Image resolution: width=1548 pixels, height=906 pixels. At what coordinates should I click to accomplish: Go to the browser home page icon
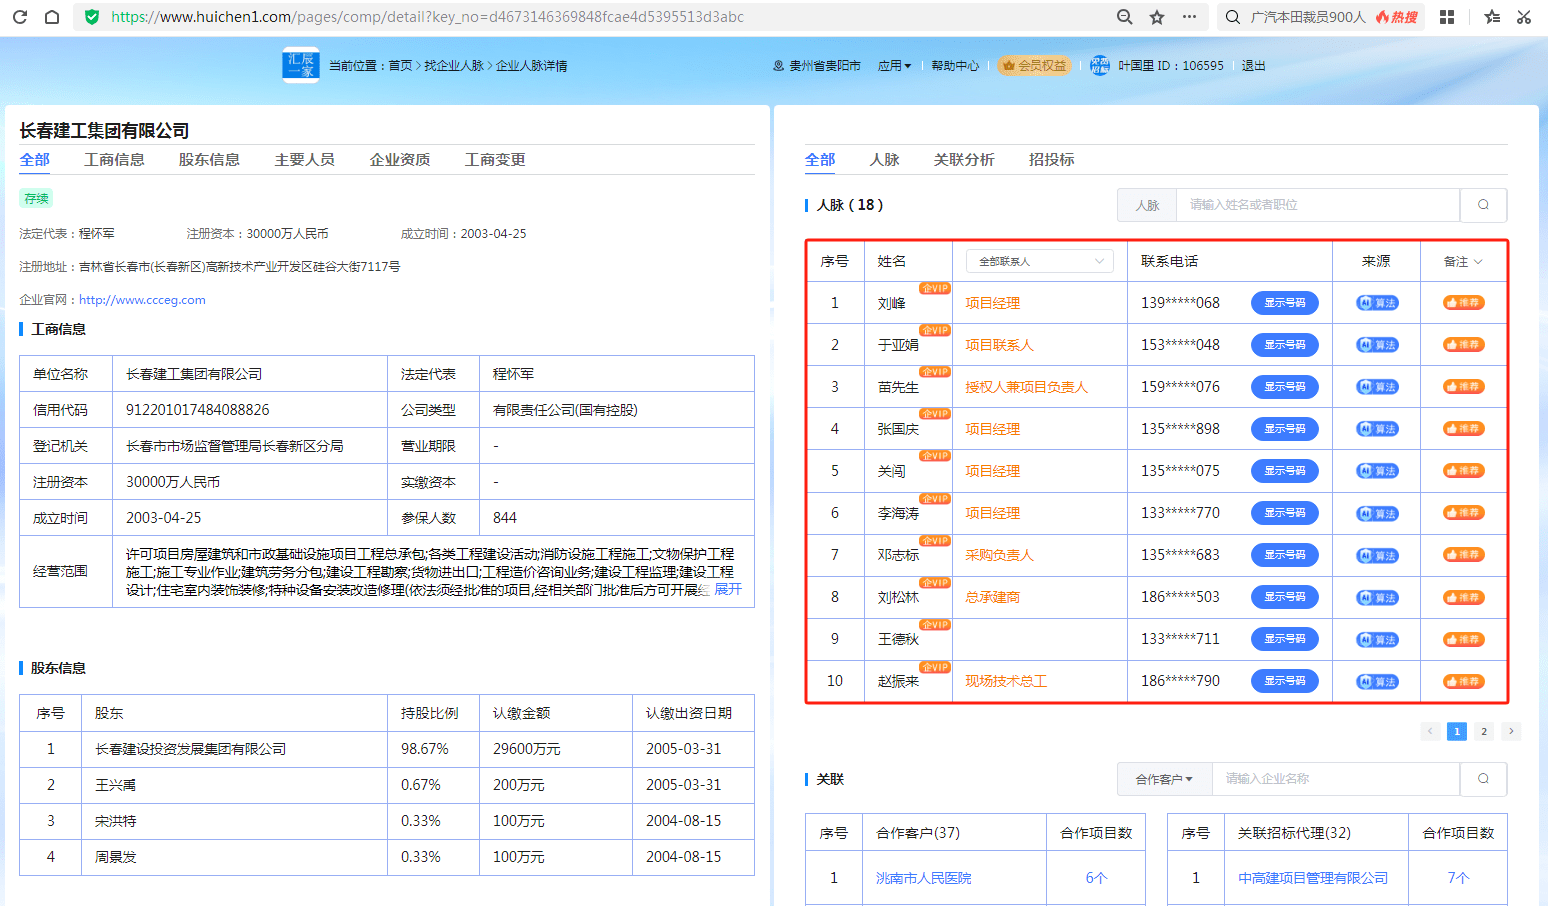coord(52,17)
